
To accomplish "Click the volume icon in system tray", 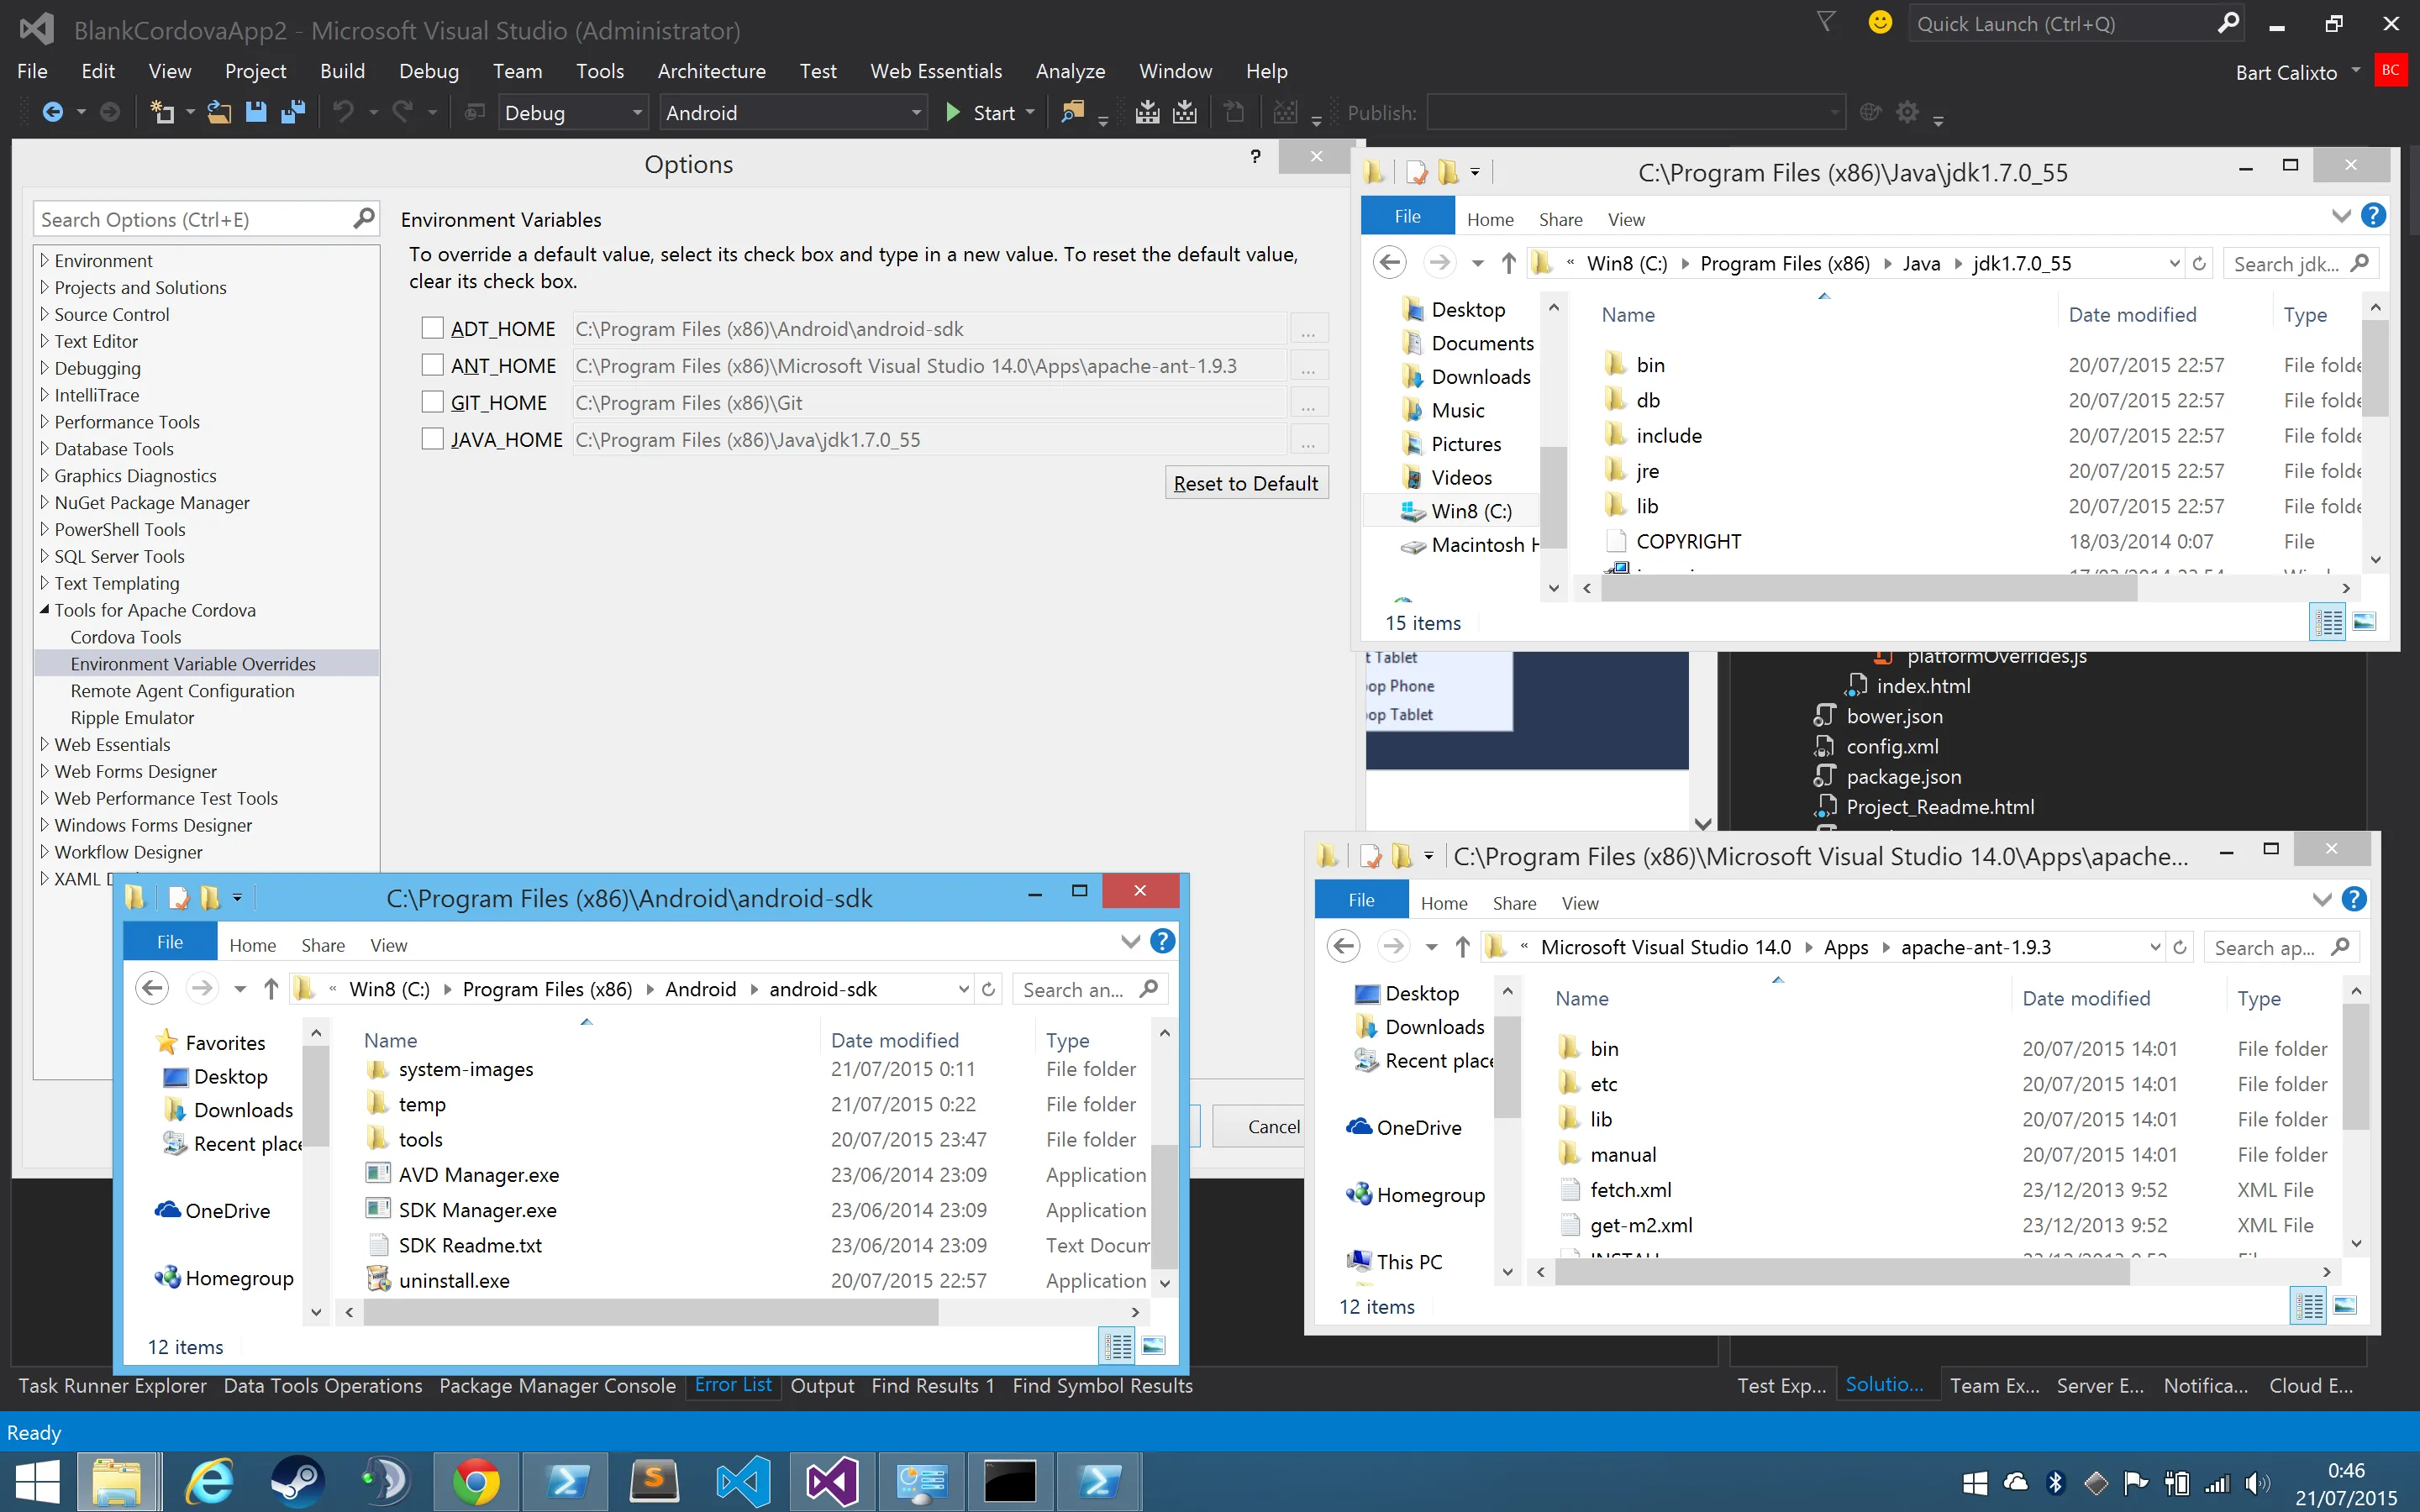I will coord(2256,1483).
